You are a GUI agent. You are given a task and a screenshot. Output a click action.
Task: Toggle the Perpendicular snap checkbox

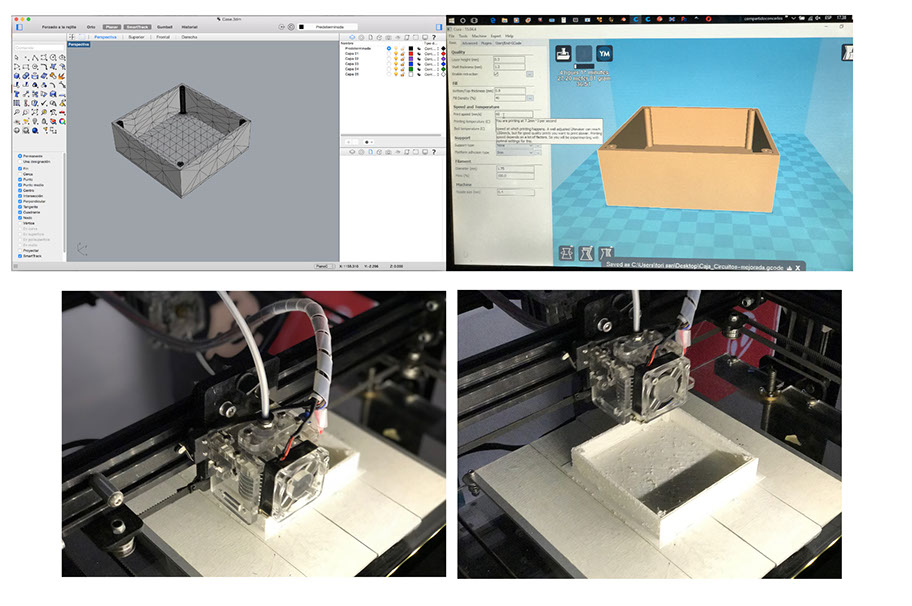[20, 201]
